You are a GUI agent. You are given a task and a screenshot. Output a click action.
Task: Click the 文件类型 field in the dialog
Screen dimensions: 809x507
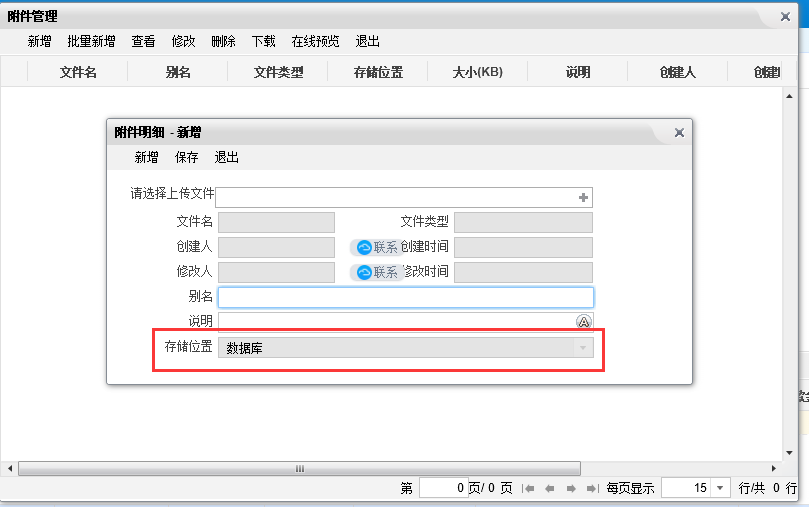(x=523, y=222)
